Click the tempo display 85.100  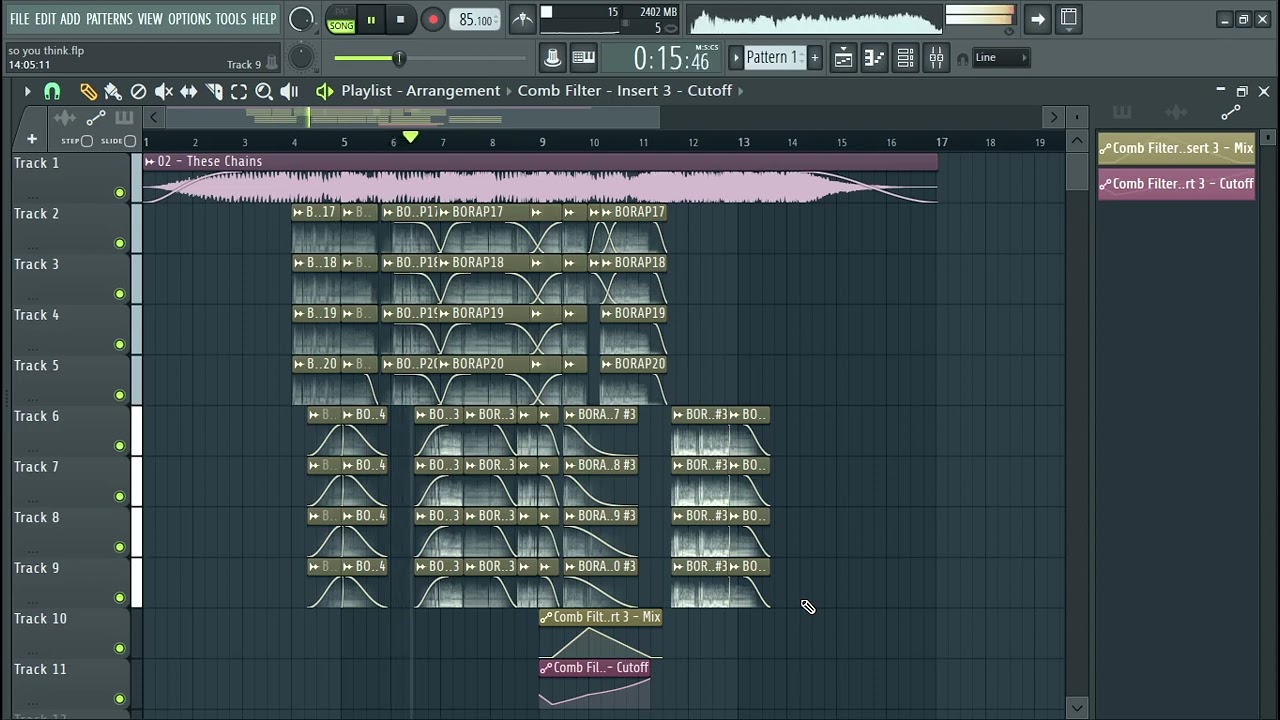pos(475,20)
